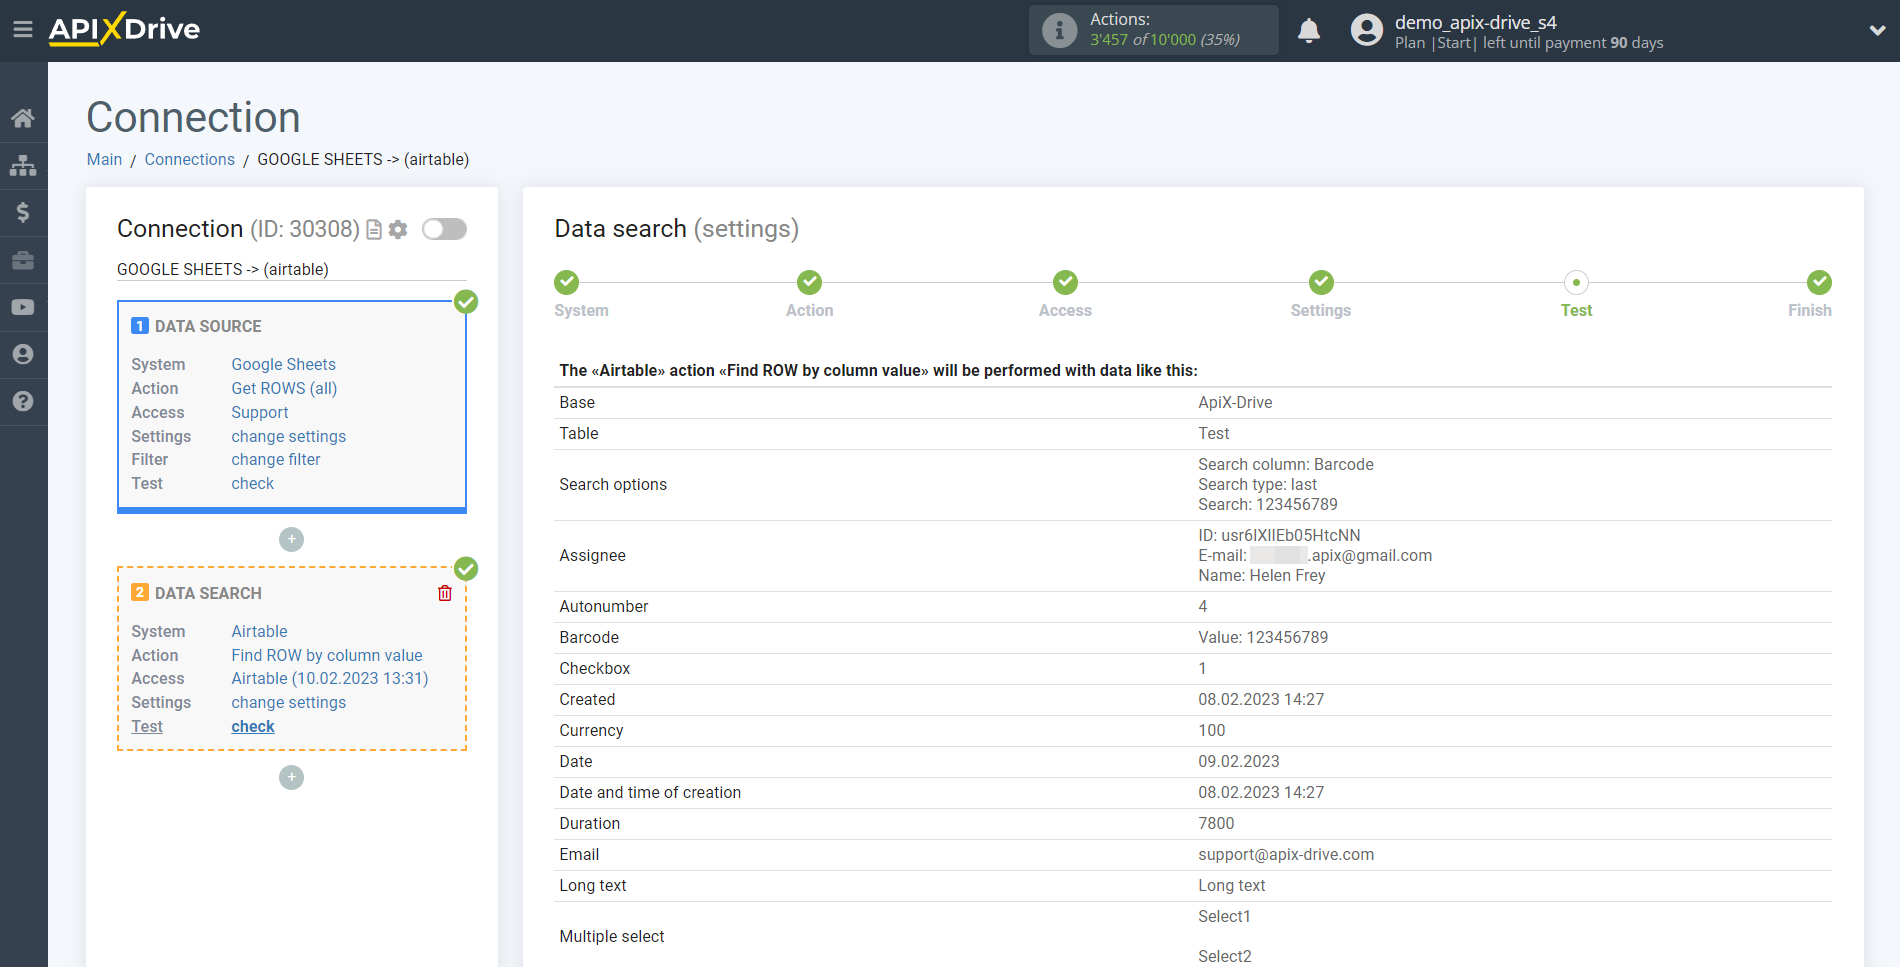The height and width of the screenshot is (967, 1900).
Task: Open Airtable system link
Action: 259,631
